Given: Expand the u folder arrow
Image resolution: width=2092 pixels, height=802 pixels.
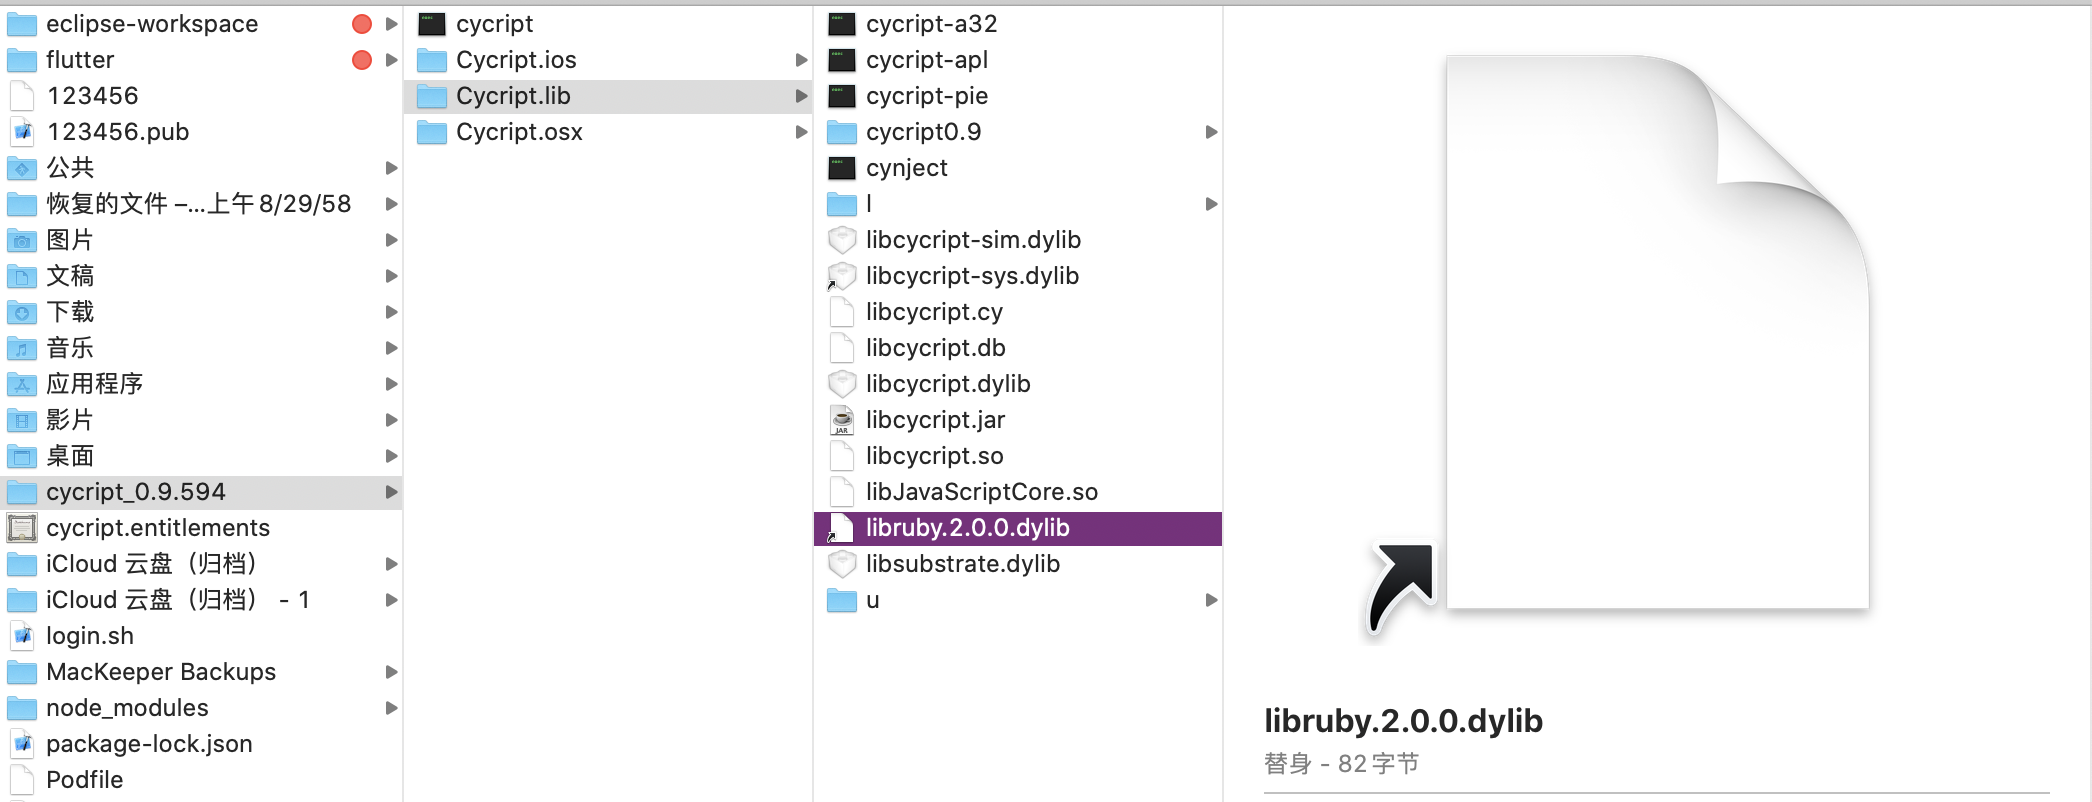Looking at the screenshot, I should 1211,600.
